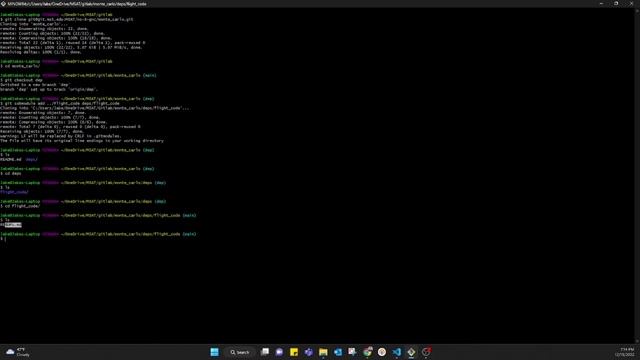Click the 'deps/' directory in ls output
Image resolution: width=640 pixels, height=360 pixels.
click(x=31, y=160)
